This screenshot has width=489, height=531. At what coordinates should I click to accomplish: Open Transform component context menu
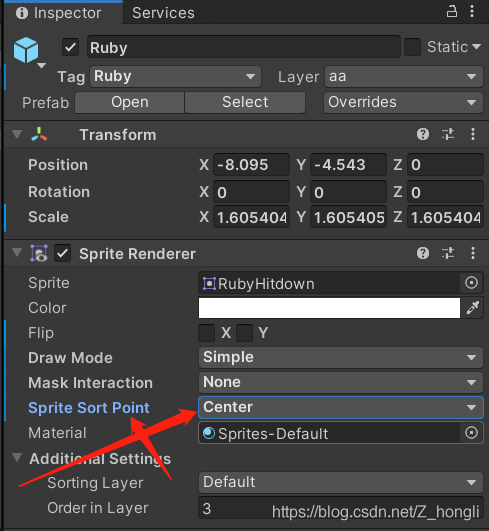click(x=473, y=134)
